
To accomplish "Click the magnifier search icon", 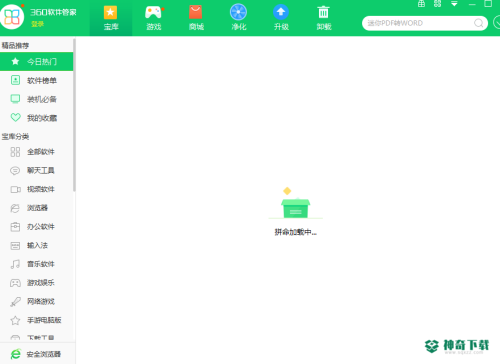I will pyautogui.click(x=479, y=23).
